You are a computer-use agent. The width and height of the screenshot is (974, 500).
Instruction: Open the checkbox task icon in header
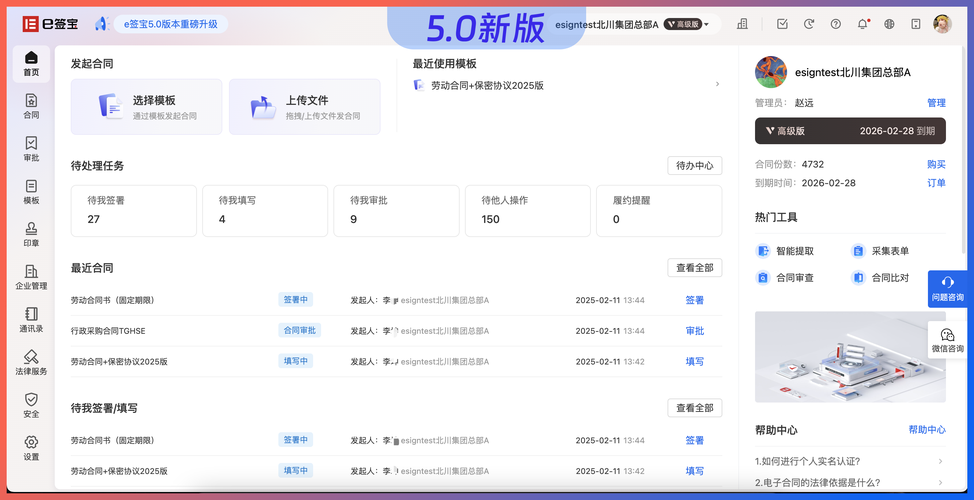pos(782,24)
